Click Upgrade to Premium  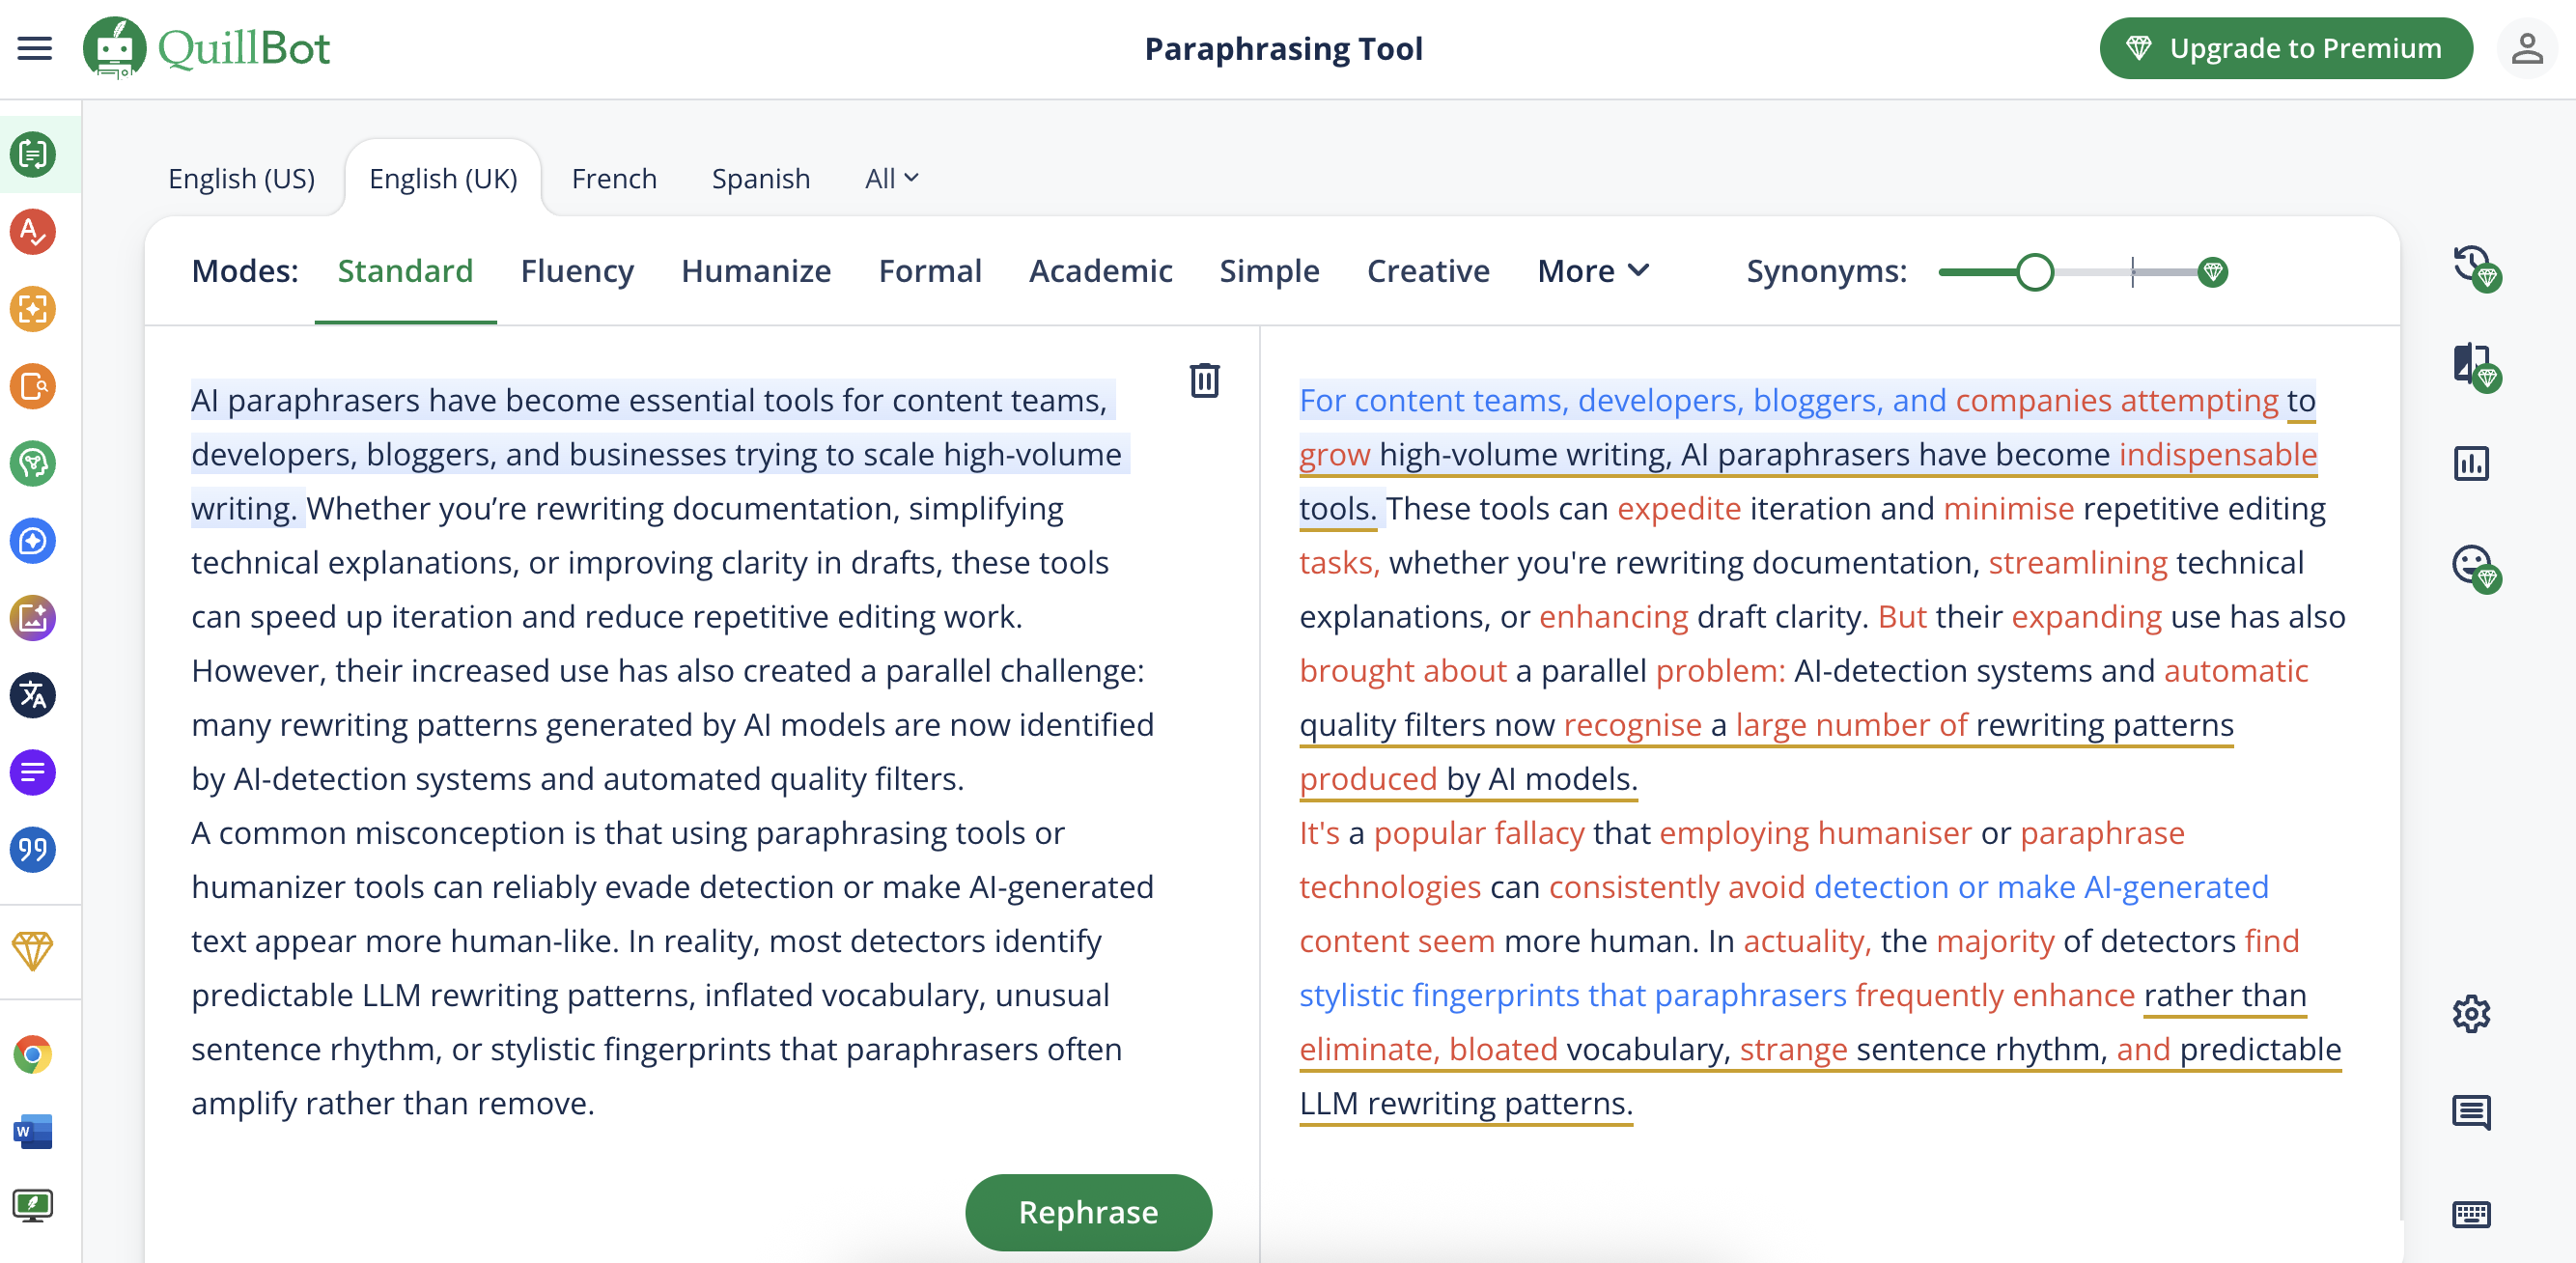tap(2286, 48)
